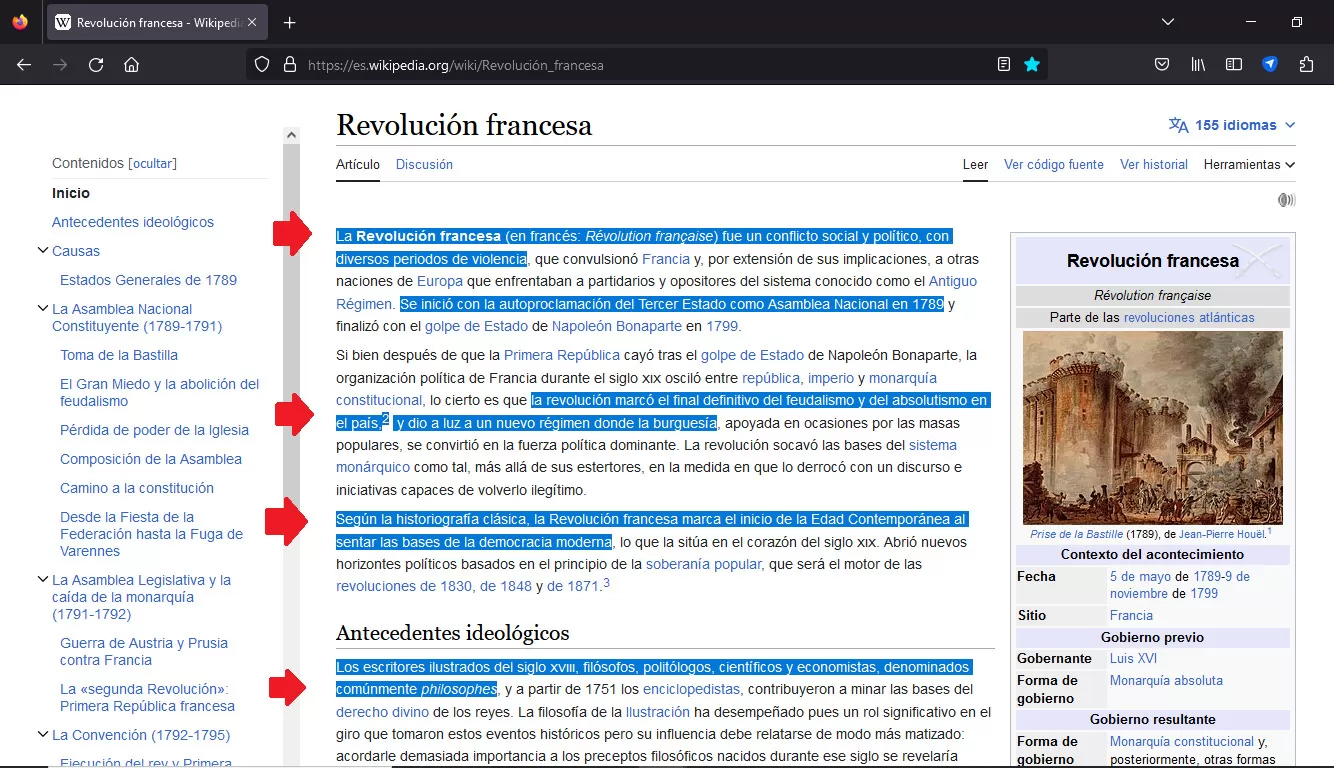Collapse the Causas section chevron
This screenshot has width=1334, height=768.
[42, 251]
